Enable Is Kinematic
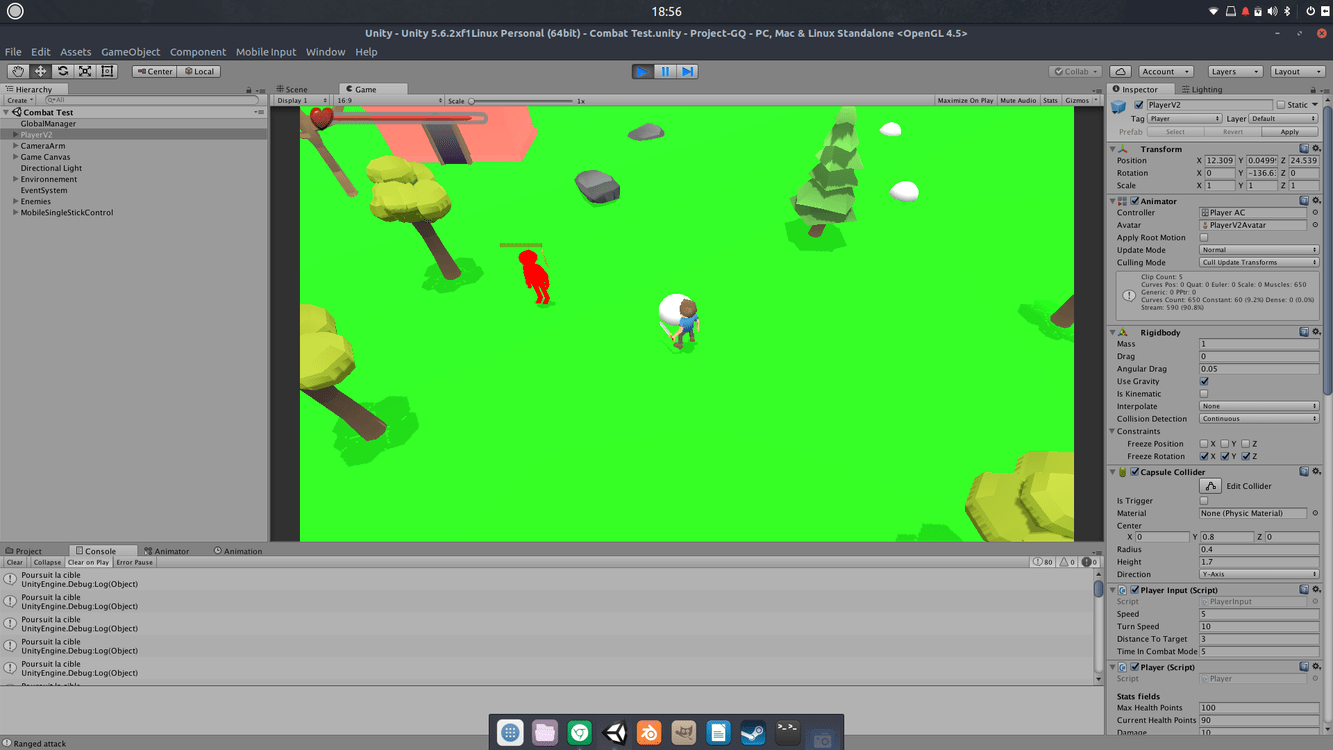Image resolution: width=1333 pixels, height=750 pixels. click(1204, 394)
